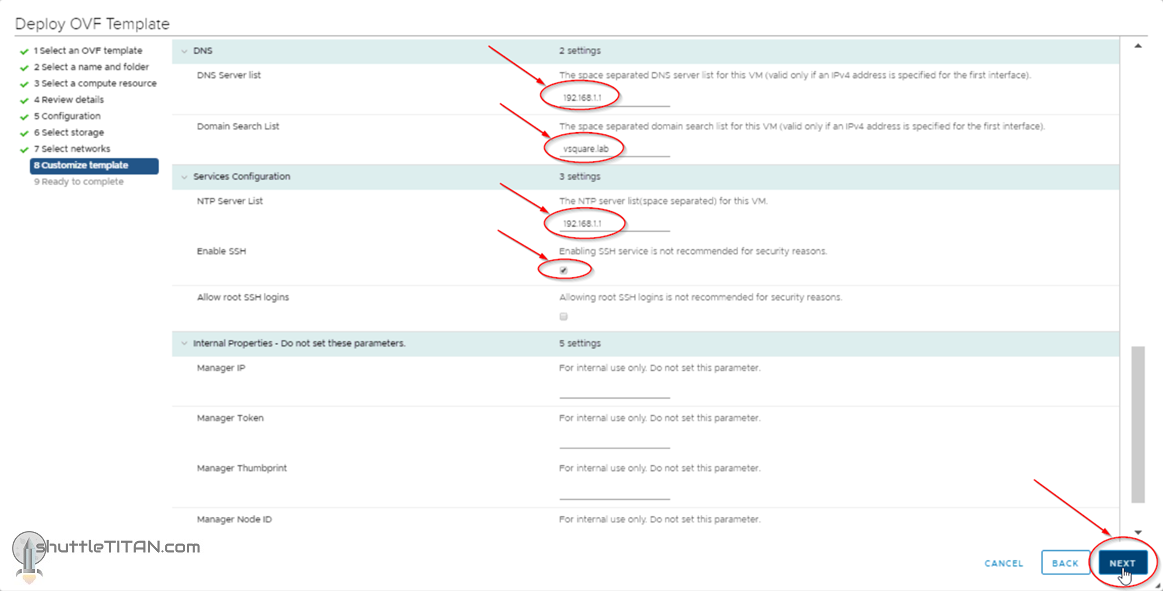
Task: Click green checkmark beside Select an OVF template
Action: coord(24,51)
